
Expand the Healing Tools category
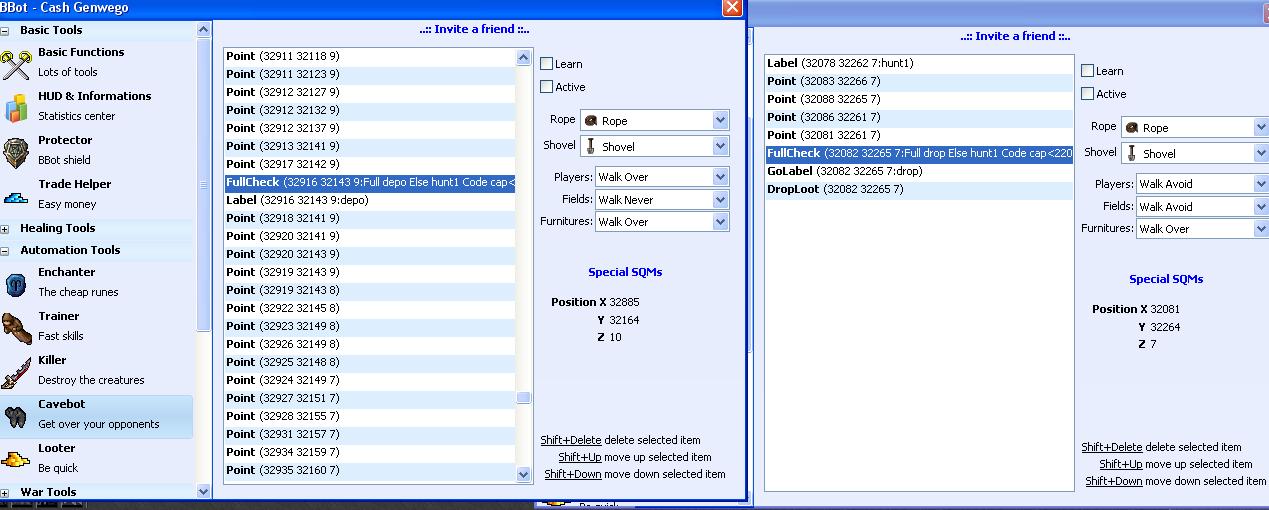5,229
